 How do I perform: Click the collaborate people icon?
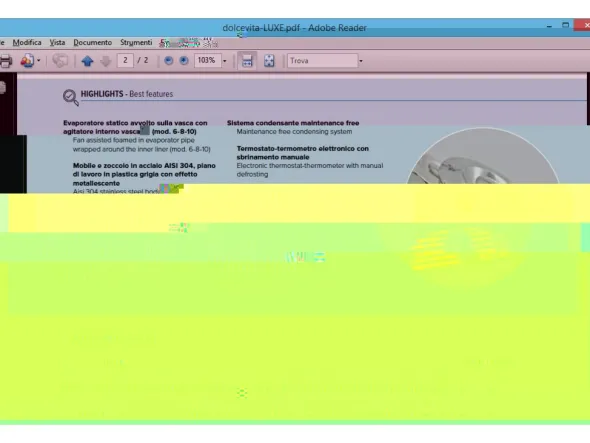(x=27, y=61)
